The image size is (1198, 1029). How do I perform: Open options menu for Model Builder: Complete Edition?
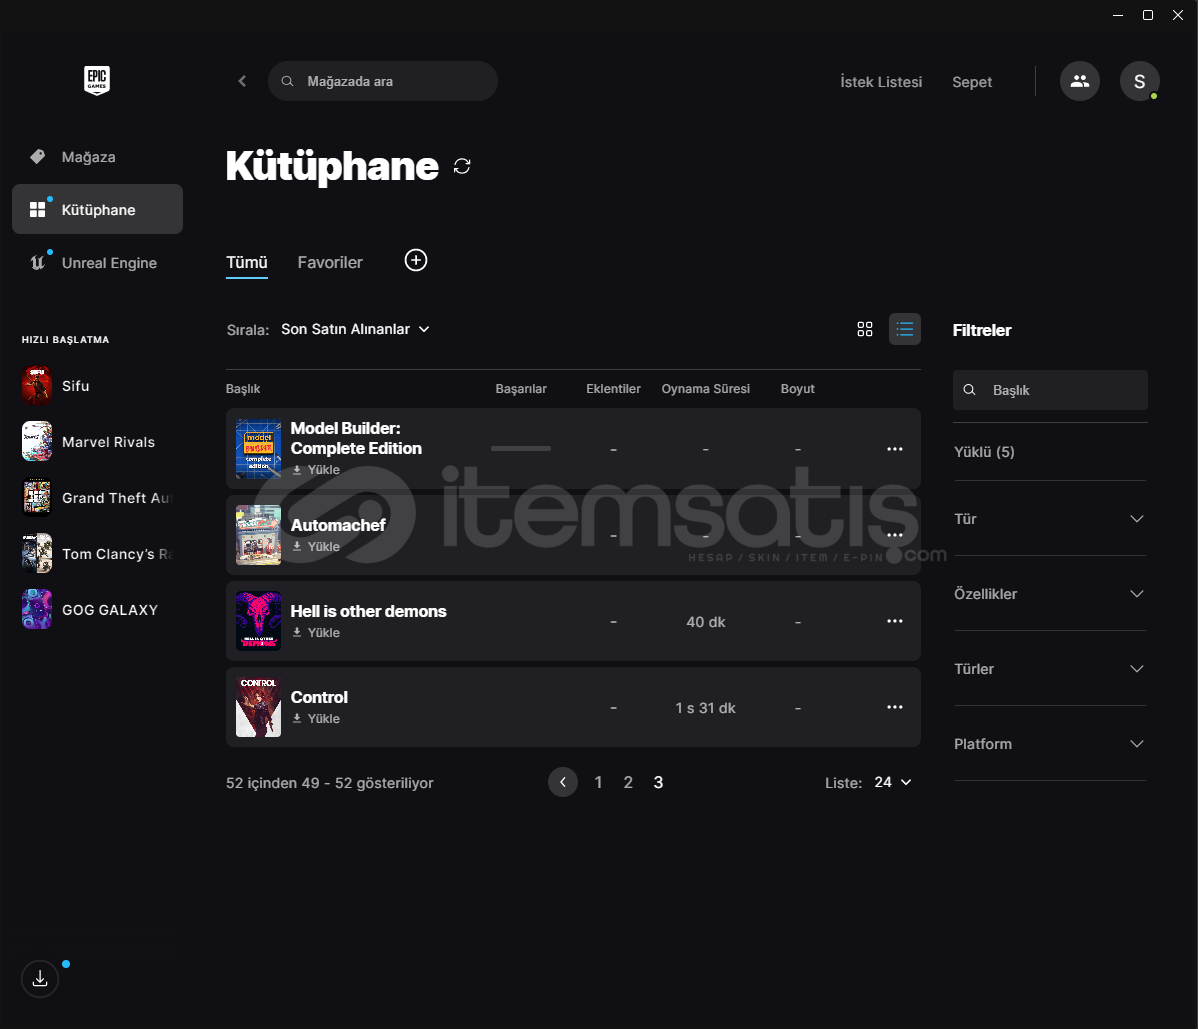tap(895, 449)
